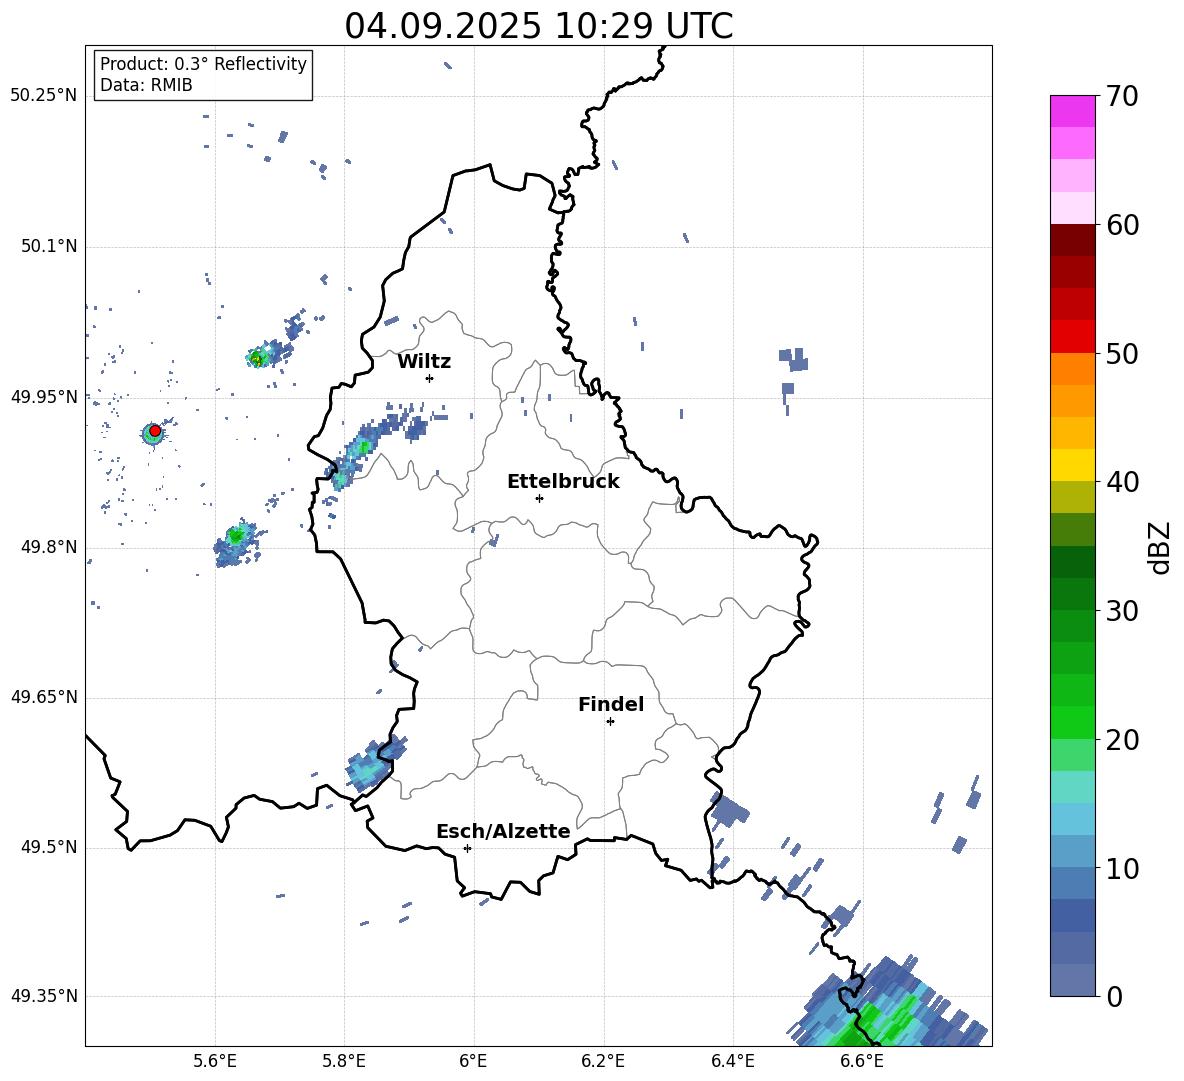Click the colorbar tick value 30
1184x1081 pixels.
pyautogui.click(x=1122, y=611)
